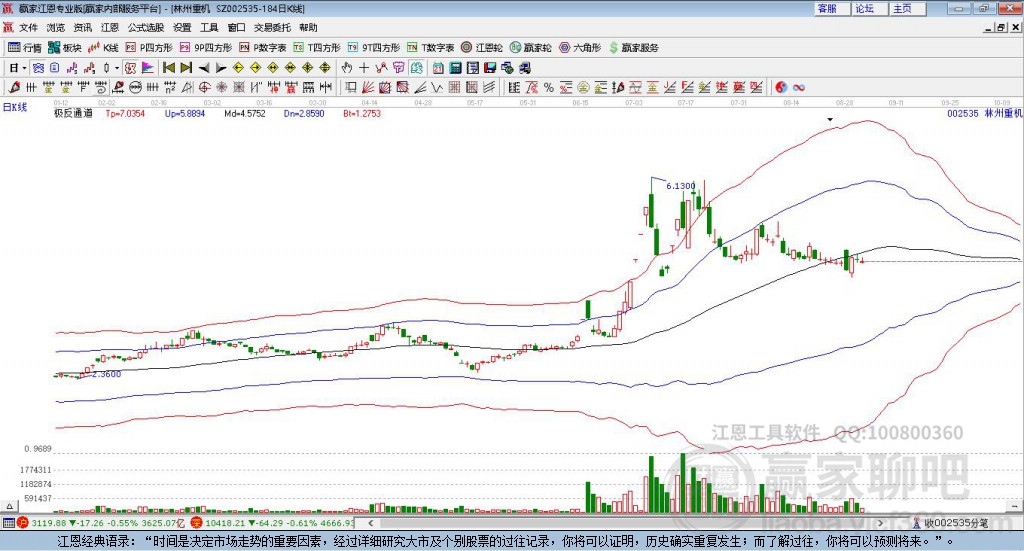This screenshot has height=551, width=1024.
Task: Click the black right arrow icon
Action: [221, 68]
